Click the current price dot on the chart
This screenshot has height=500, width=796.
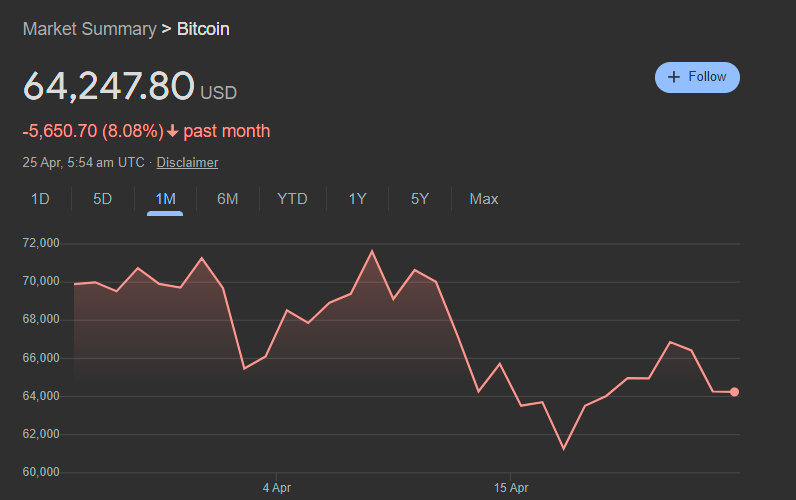tap(734, 392)
